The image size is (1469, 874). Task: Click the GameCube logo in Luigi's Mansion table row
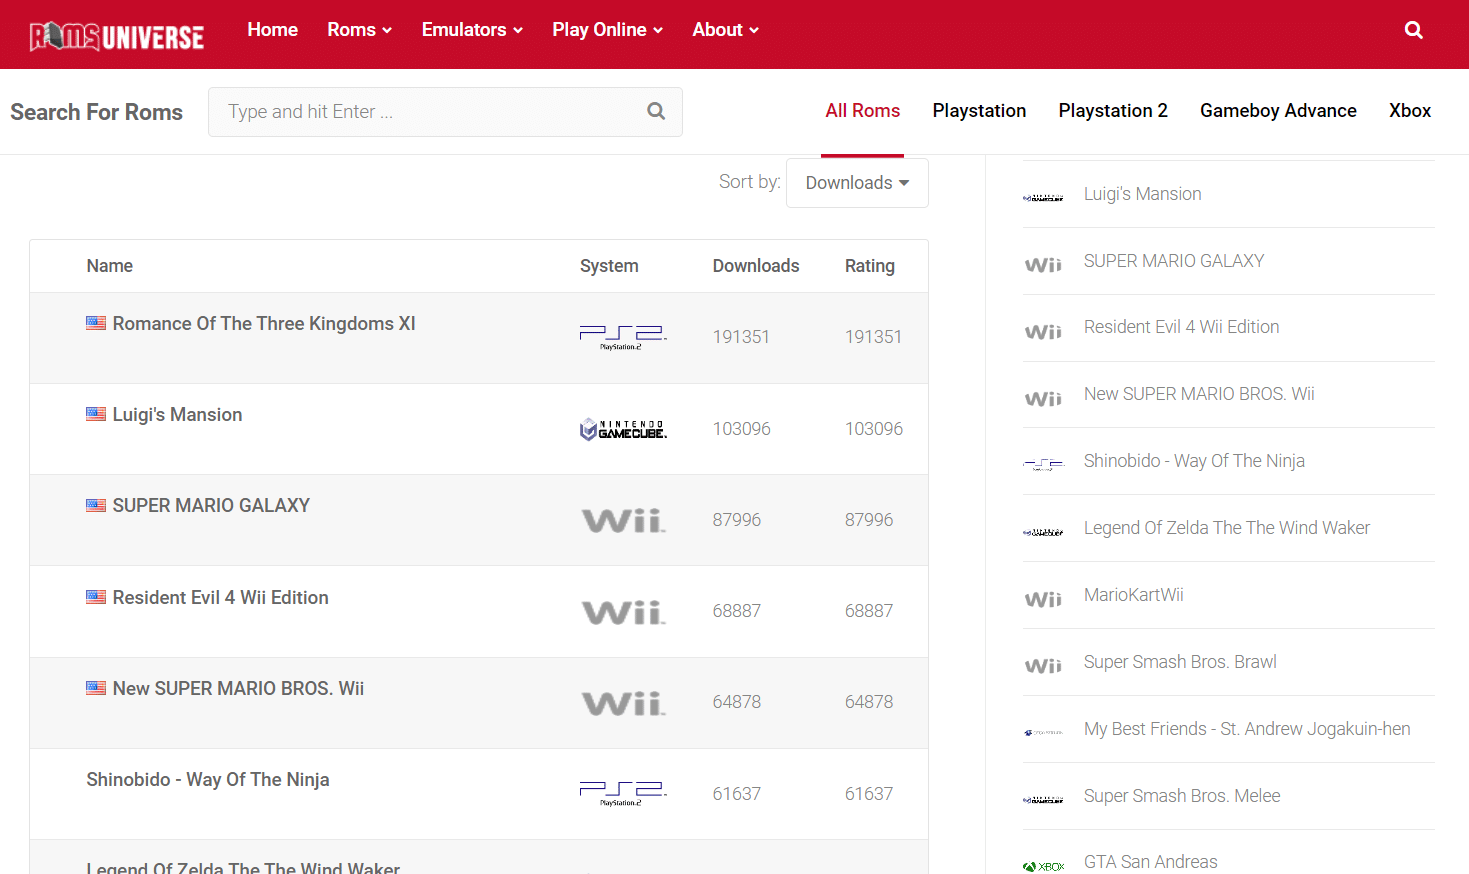[x=623, y=429]
